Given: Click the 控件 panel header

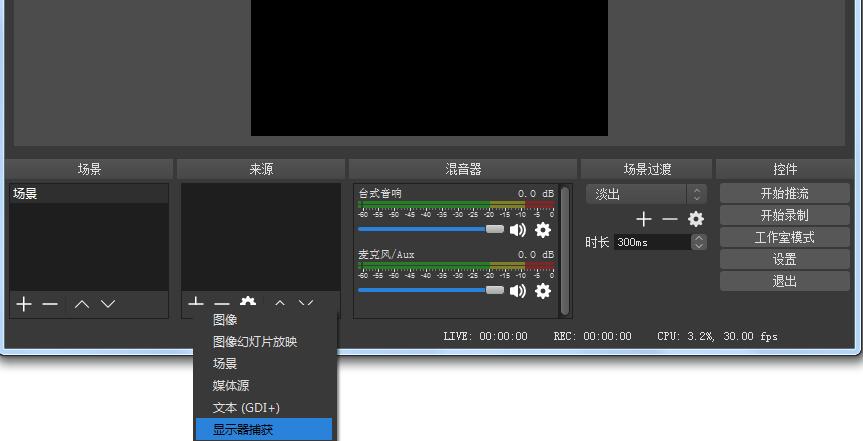Looking at the screenshot, I should (784, 169).
